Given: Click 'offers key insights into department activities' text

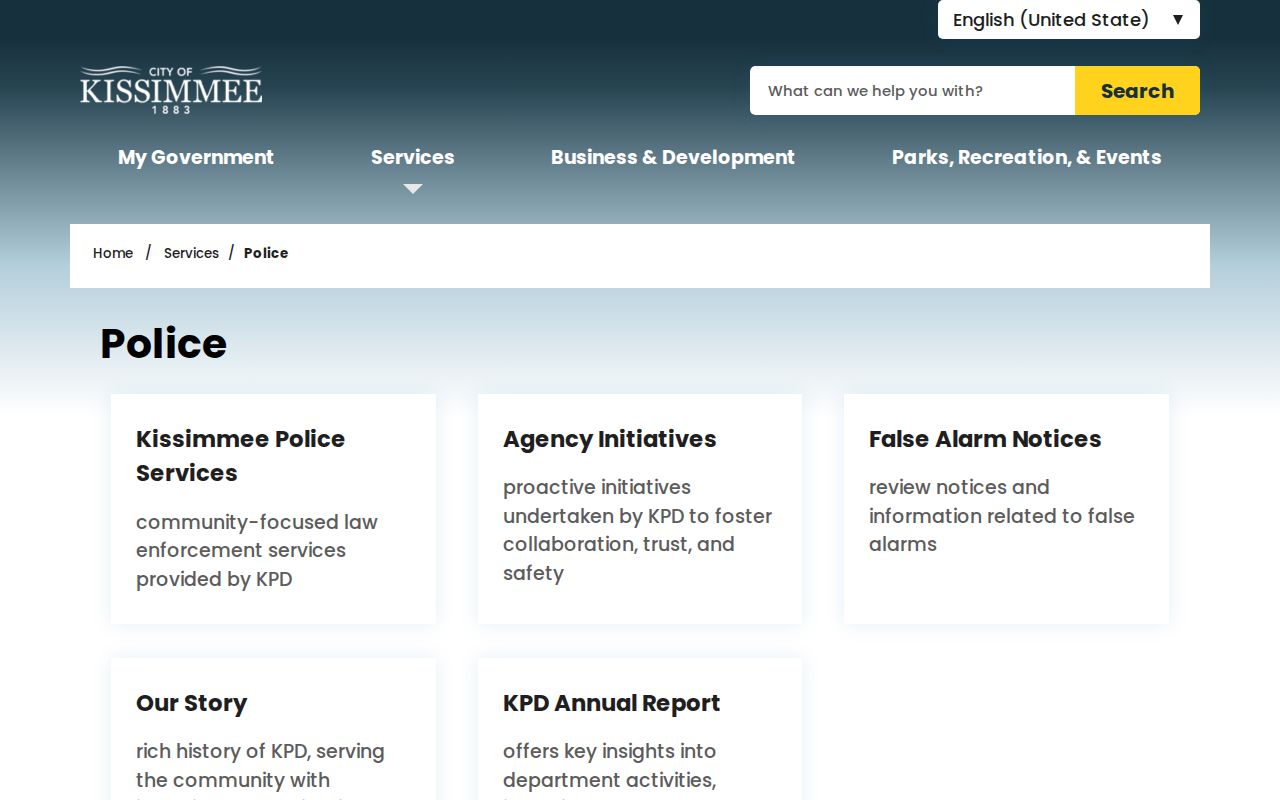Looking at the screenshot, I should coord(610,770).
